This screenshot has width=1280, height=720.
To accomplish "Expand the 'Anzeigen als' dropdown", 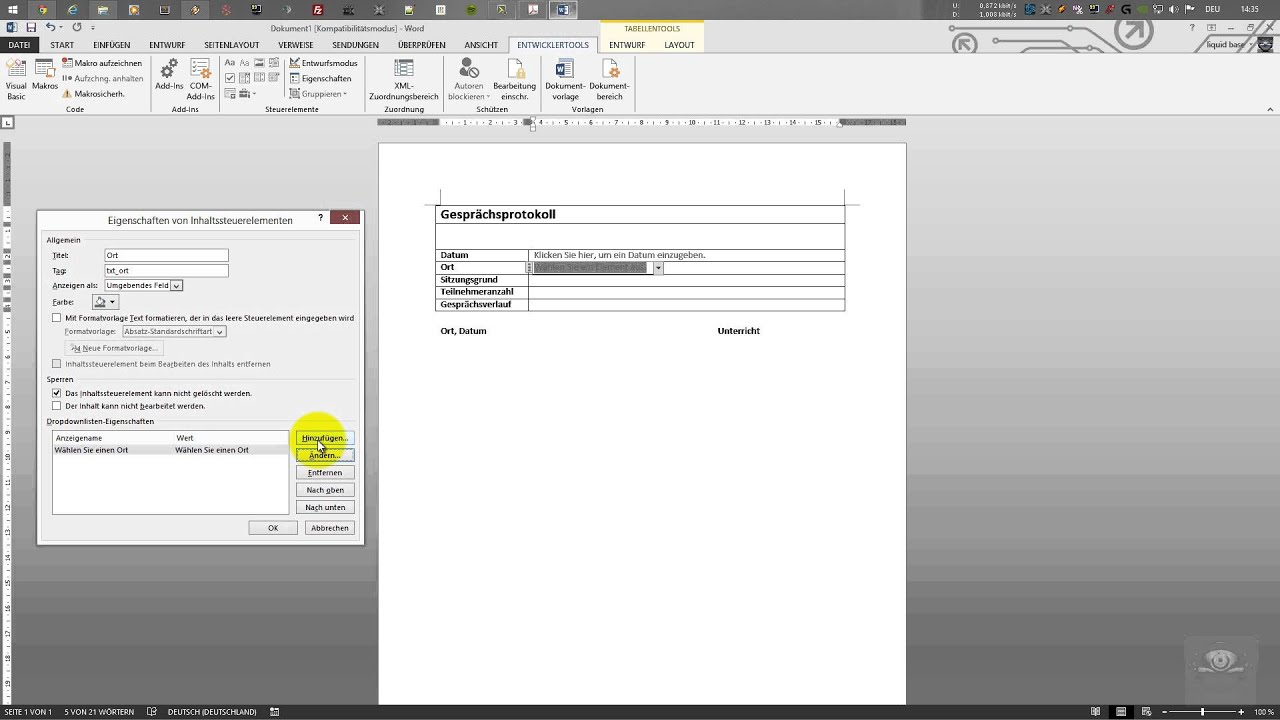I will pyautogui.click(x=176, y=286).
